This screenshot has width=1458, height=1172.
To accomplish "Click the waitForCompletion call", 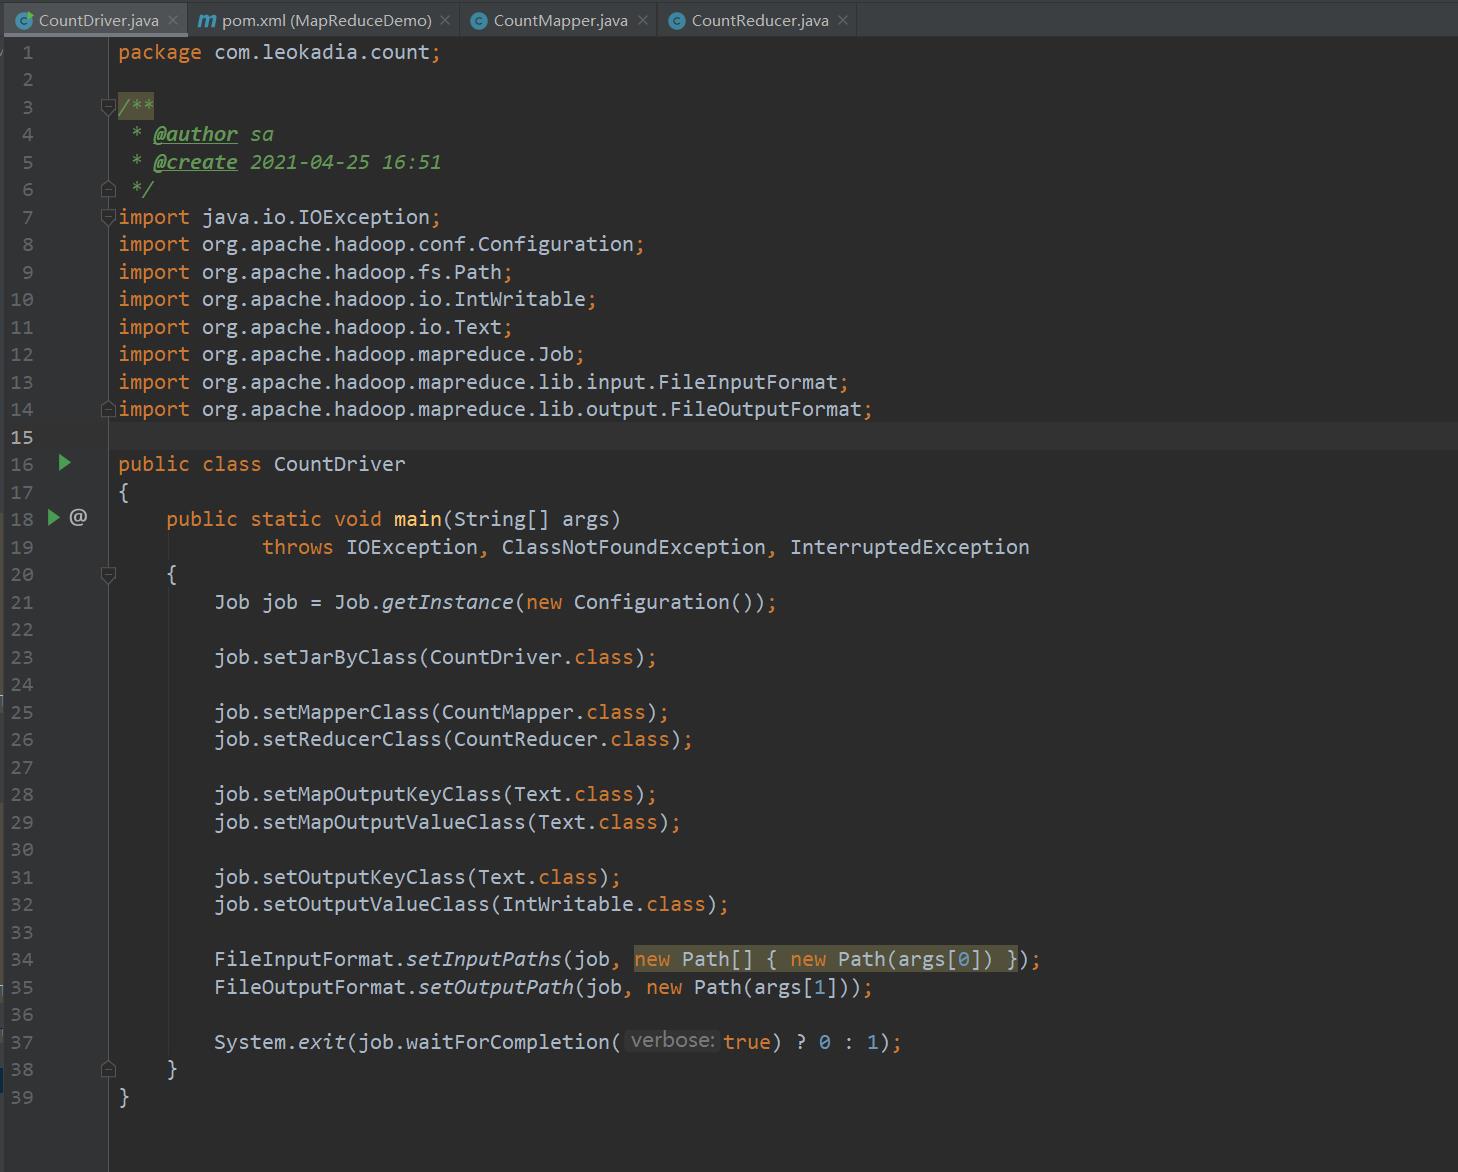I will tap(508, 1042).
